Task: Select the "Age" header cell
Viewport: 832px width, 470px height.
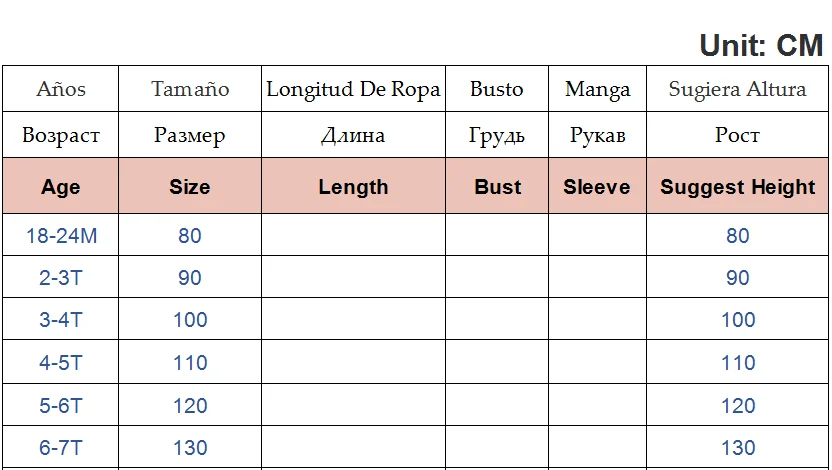Action: tap(61, 187)
